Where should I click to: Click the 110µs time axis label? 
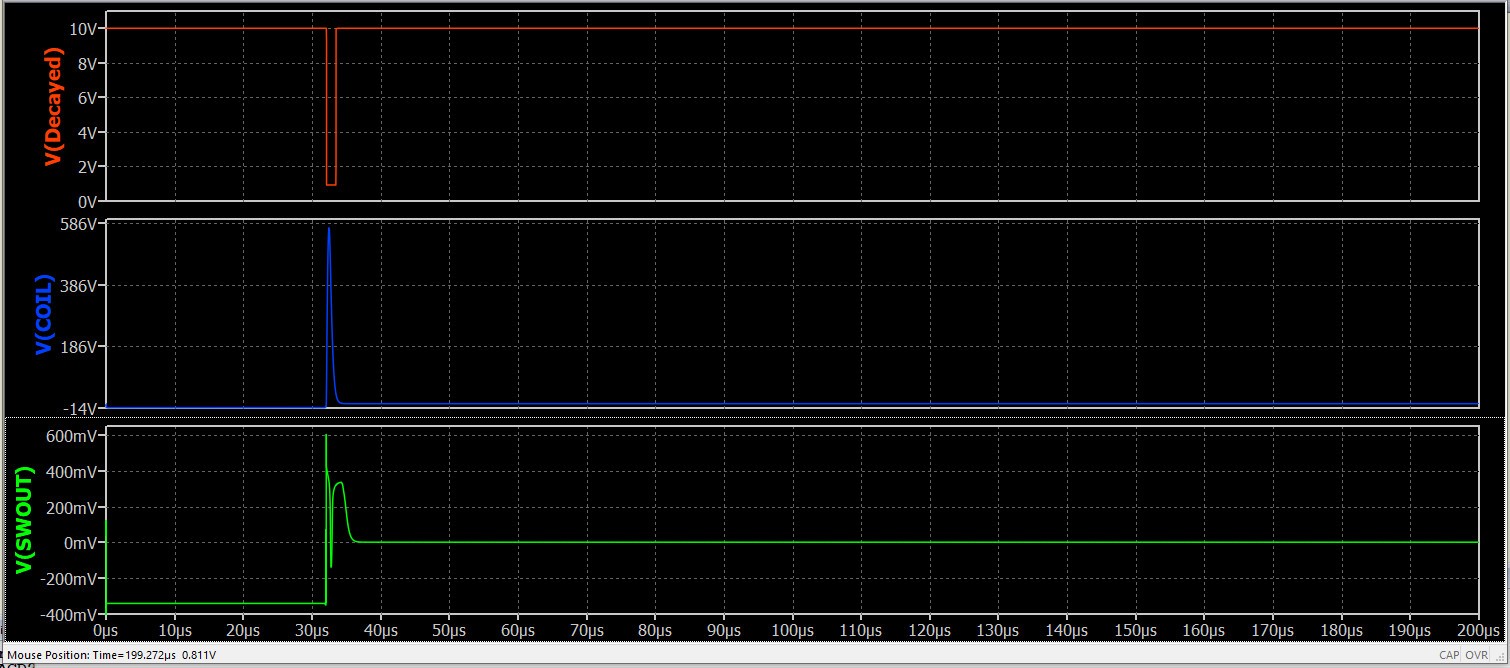tap(861, 631)
